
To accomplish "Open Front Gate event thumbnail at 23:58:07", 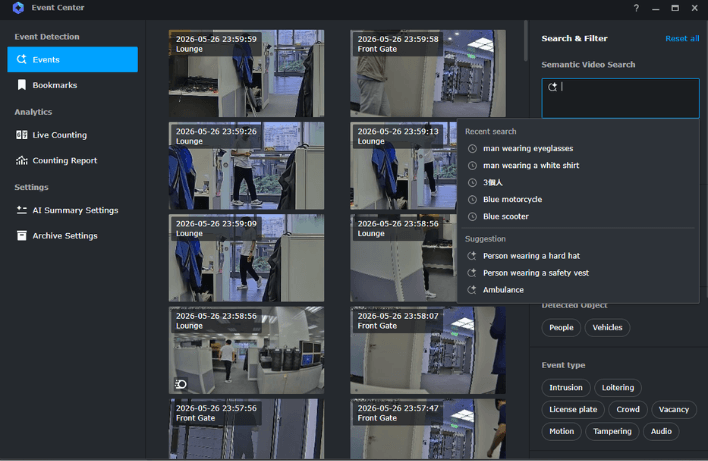I will (428, 350).
